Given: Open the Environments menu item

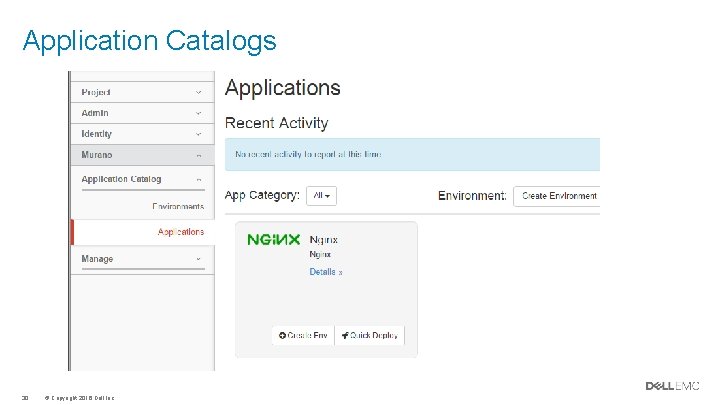Looking at the screenshot, I should pos(178,207).
